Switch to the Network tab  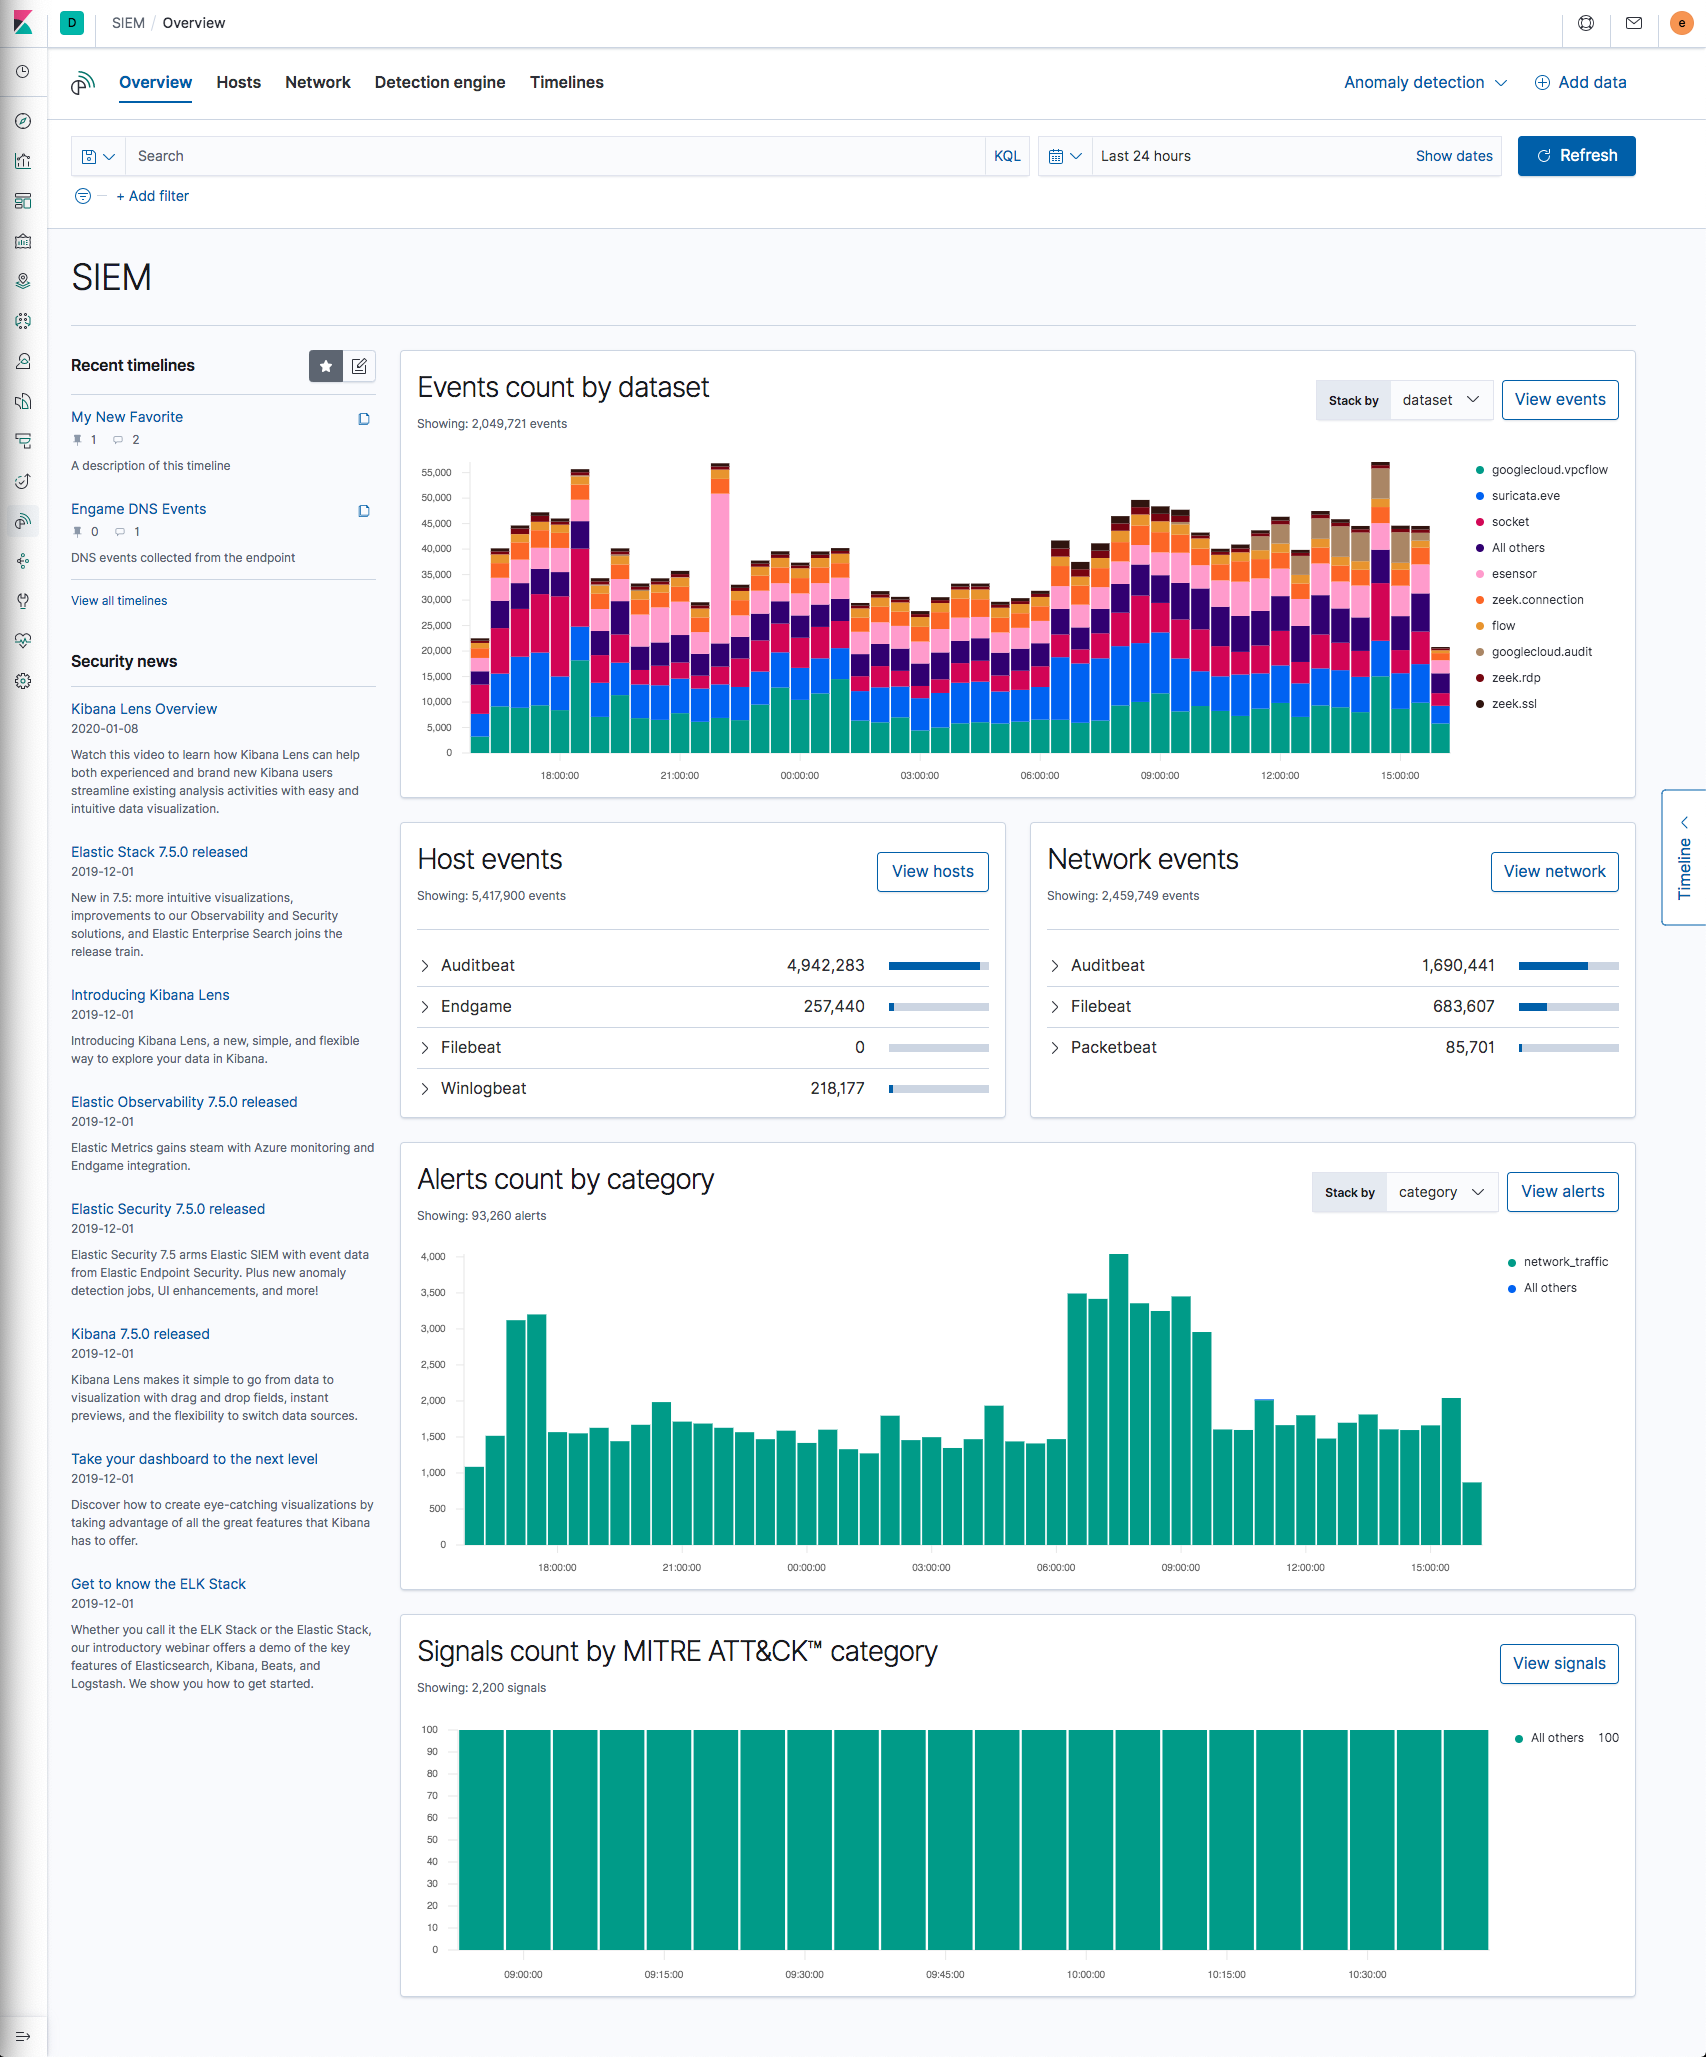pos(318,82)
